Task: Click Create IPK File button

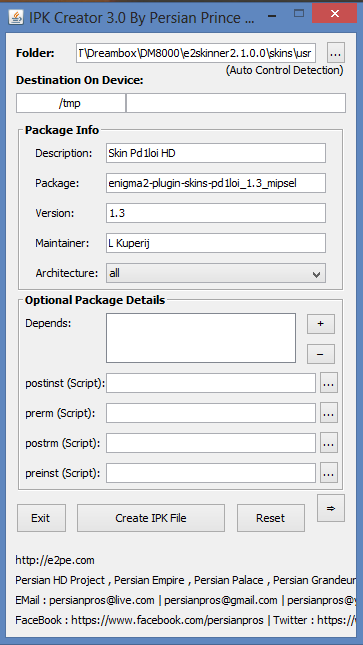Action: 151,518
